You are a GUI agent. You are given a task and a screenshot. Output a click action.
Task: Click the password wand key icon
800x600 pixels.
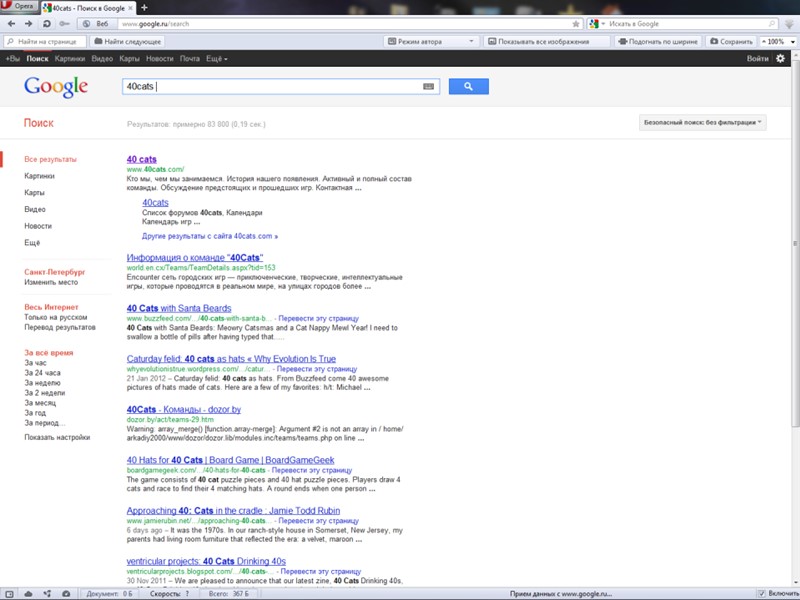click(64, 23)
